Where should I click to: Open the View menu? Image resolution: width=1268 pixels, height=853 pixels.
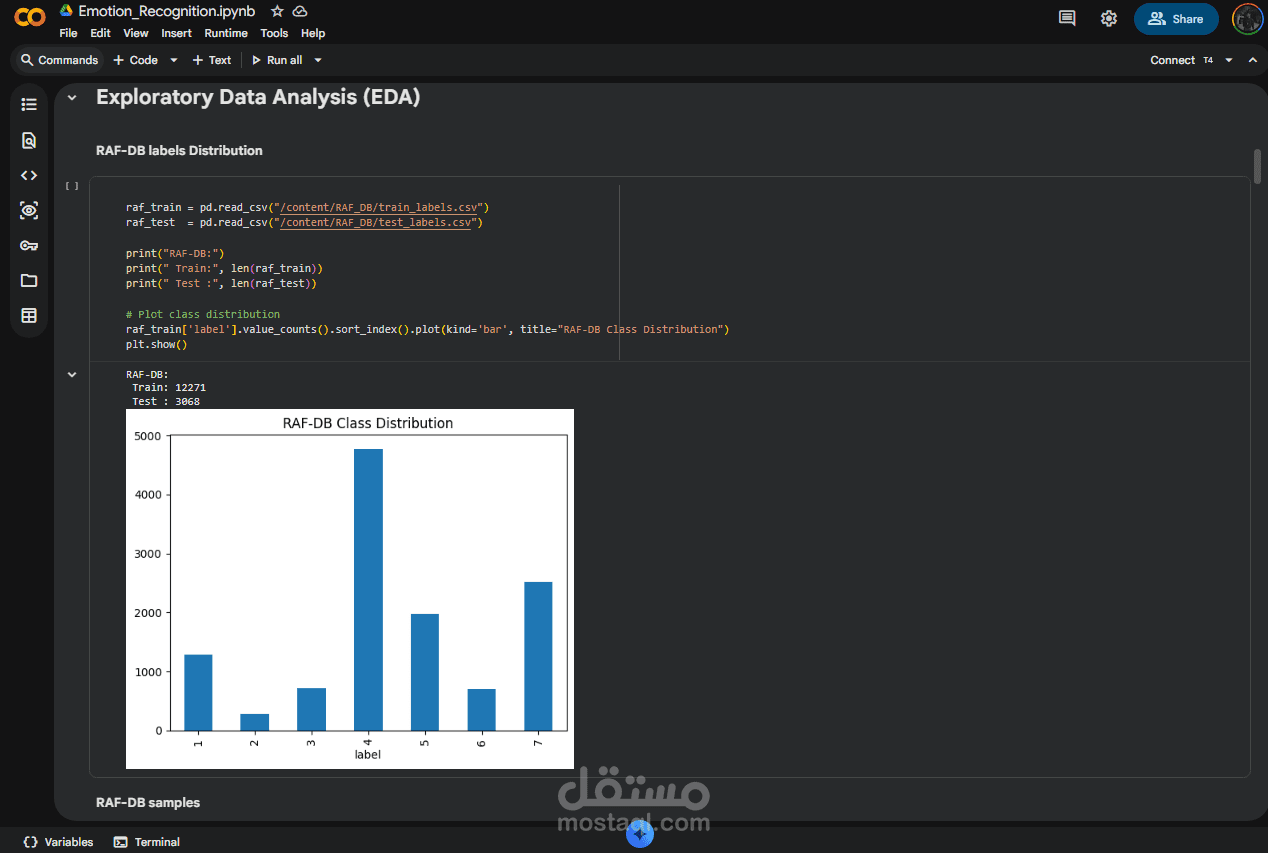pos(136,33)
